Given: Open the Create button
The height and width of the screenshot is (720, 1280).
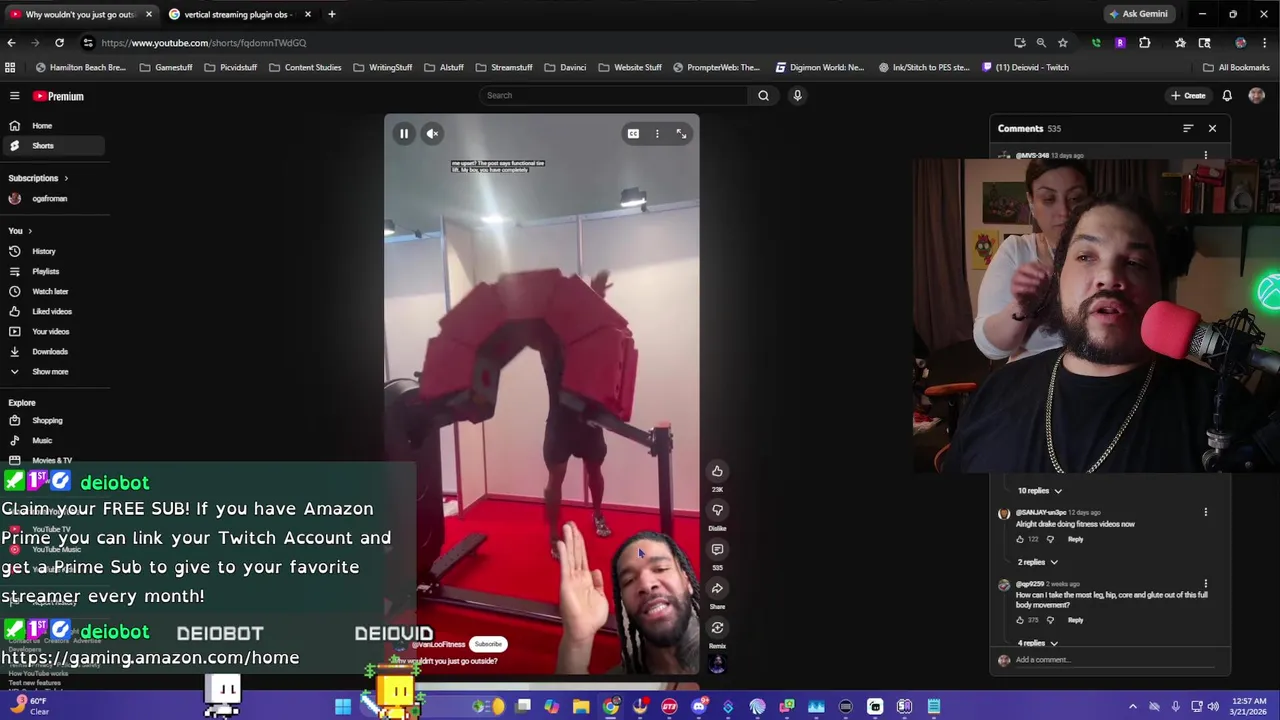Looking at the screenshot, I should [1189, 95].
